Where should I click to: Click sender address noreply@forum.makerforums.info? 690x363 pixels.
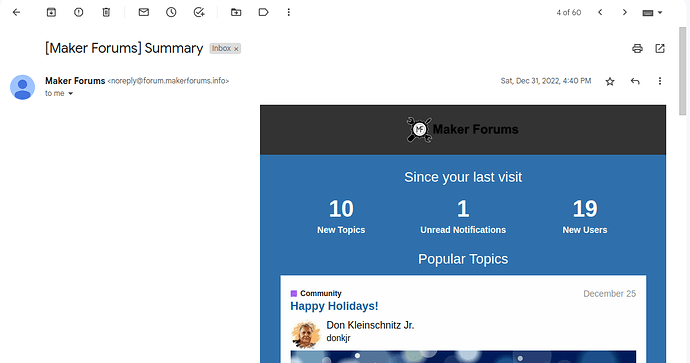pyautogui.click(x=168, y=81)
